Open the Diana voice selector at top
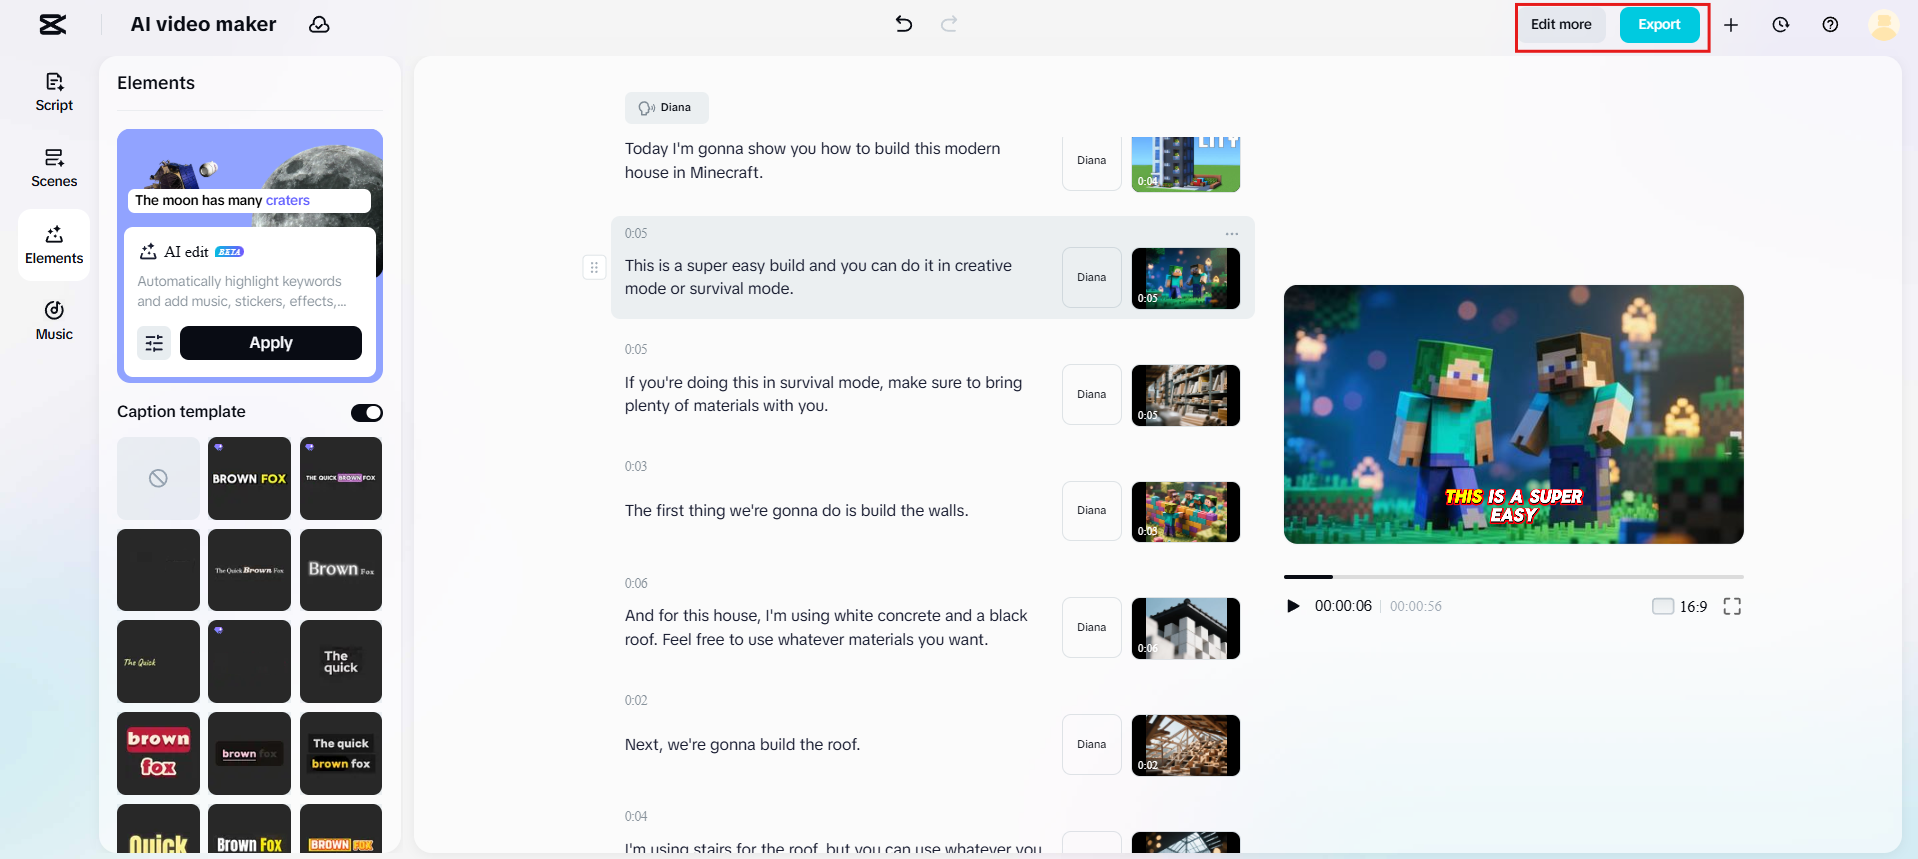Screen dimensions: 1918x859 click(x=666, y=108)
